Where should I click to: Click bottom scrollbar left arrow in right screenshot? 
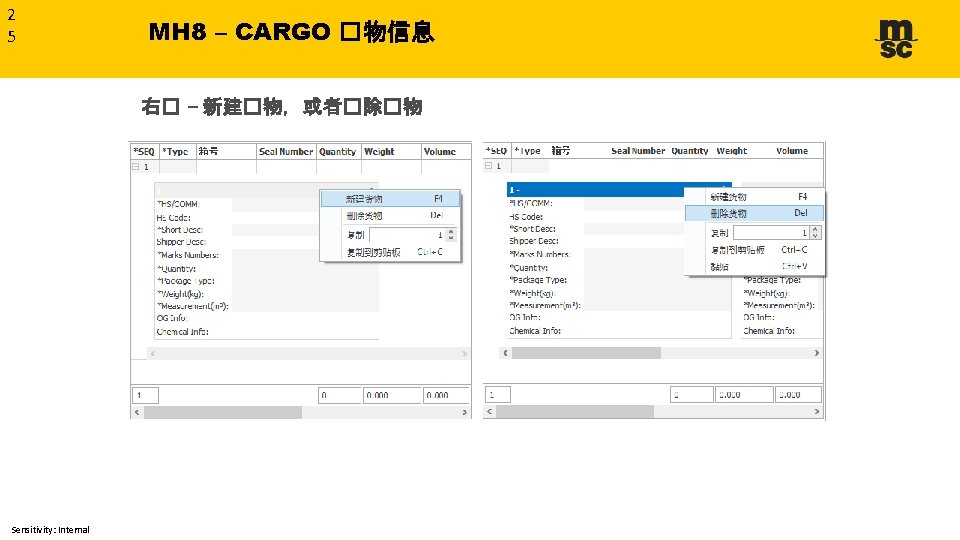point(489,412)
